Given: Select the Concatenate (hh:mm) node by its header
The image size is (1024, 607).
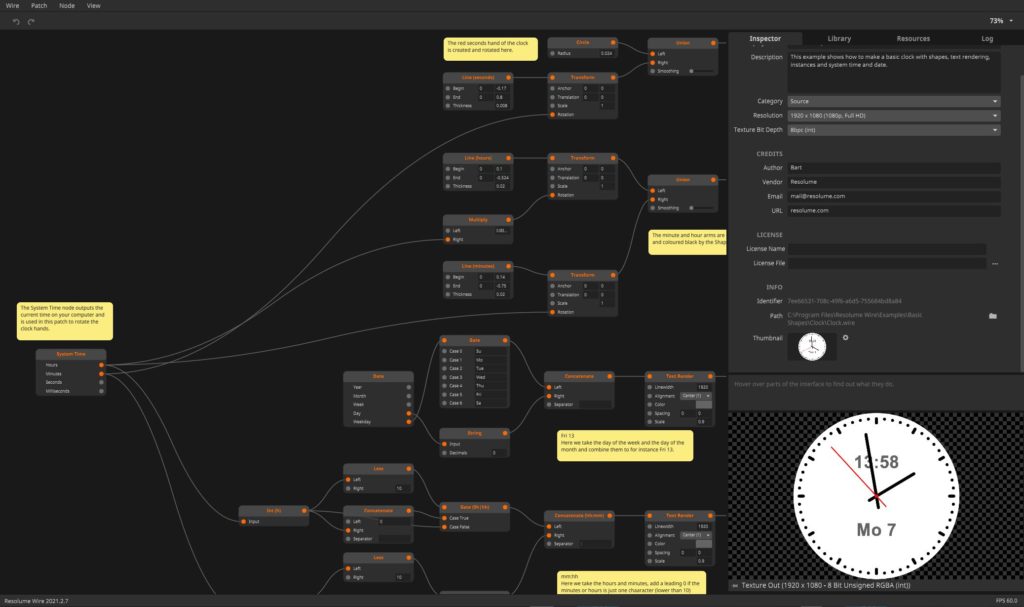Looking at the screenshot, I should click(x=579, y=516).
